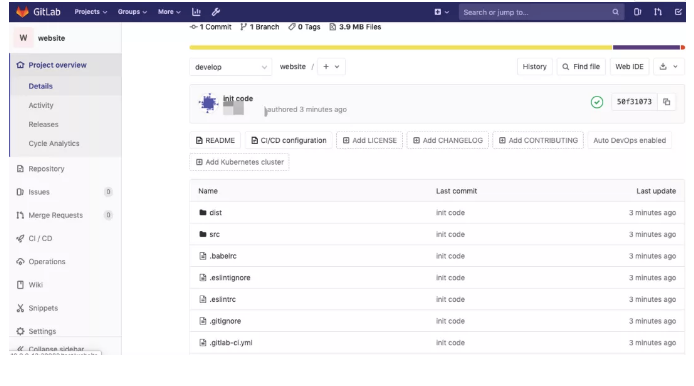Open the admin area wrench icon
Viewport: 694px width, 386px height.
coord(216,12)
